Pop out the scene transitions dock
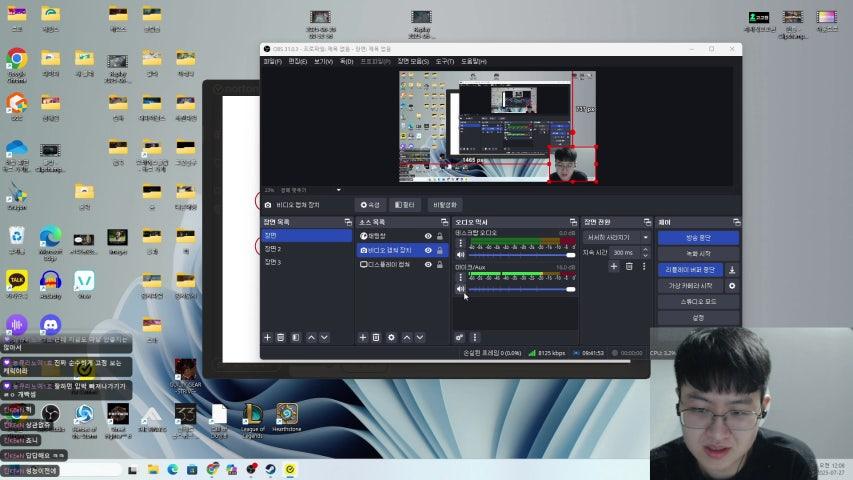The width and height of the screenshot is (853, 480). pos(647,222)
